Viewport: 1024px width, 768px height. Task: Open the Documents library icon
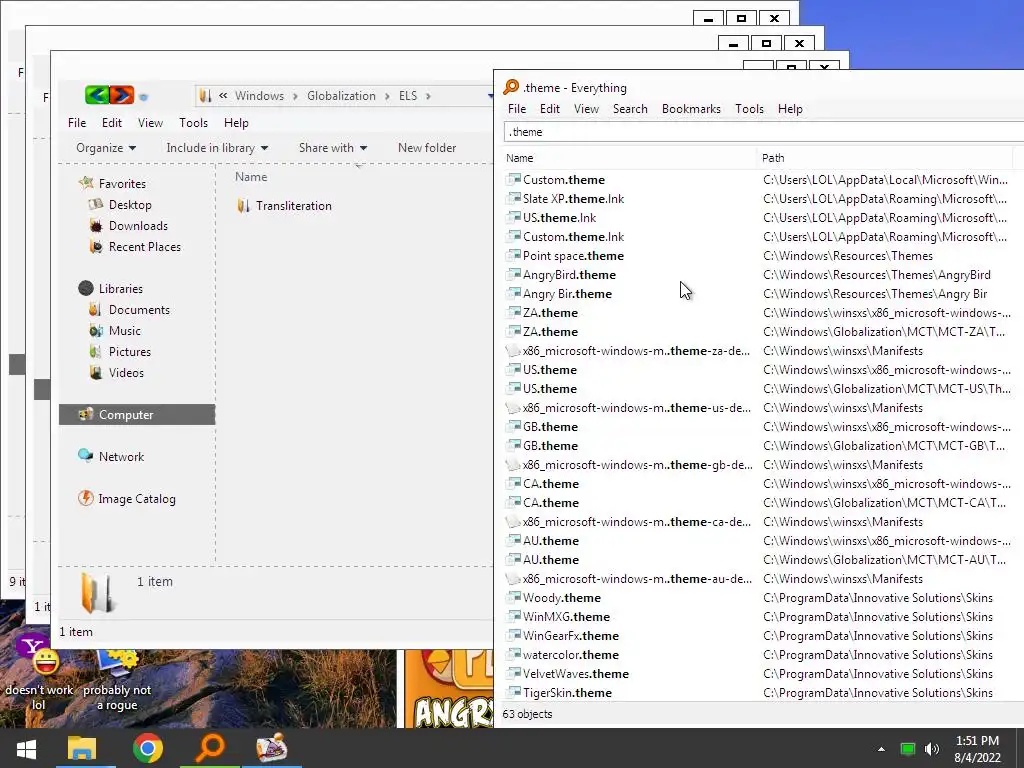[x=96, y=310]
